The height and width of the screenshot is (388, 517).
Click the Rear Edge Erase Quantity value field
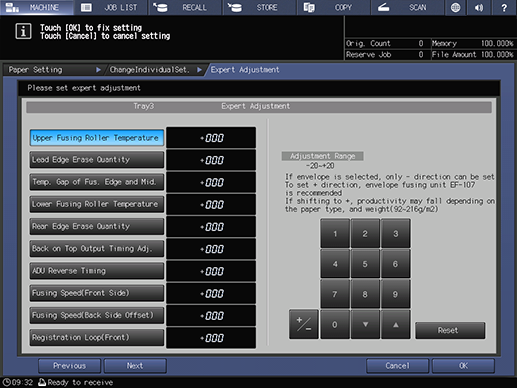pyautogui.click(x=211, y=227)
